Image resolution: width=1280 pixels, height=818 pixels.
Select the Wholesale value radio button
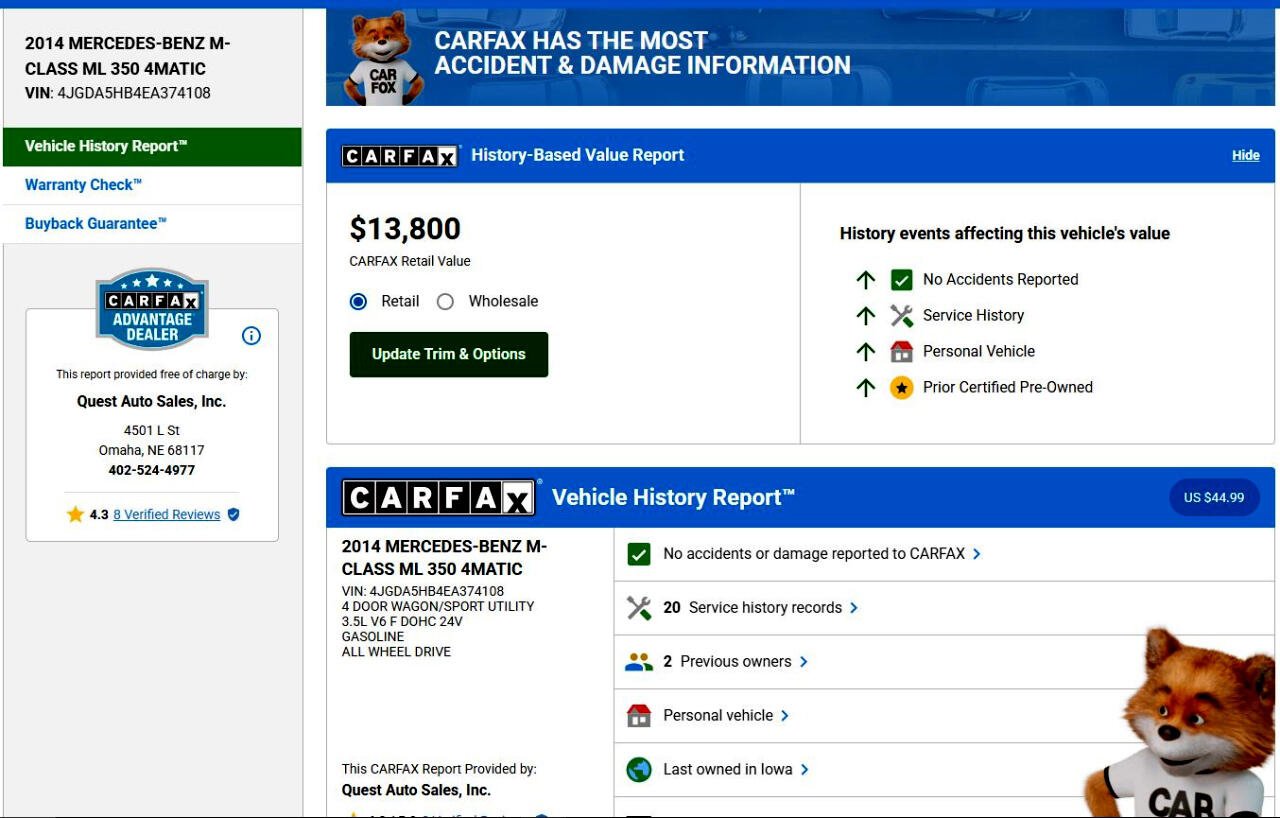[x=446, y=302]
